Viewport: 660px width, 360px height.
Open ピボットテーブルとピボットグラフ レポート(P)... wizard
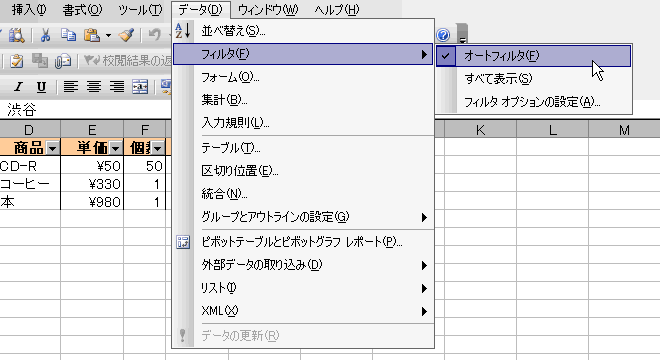pyautogui.click(x=303, y=242)
